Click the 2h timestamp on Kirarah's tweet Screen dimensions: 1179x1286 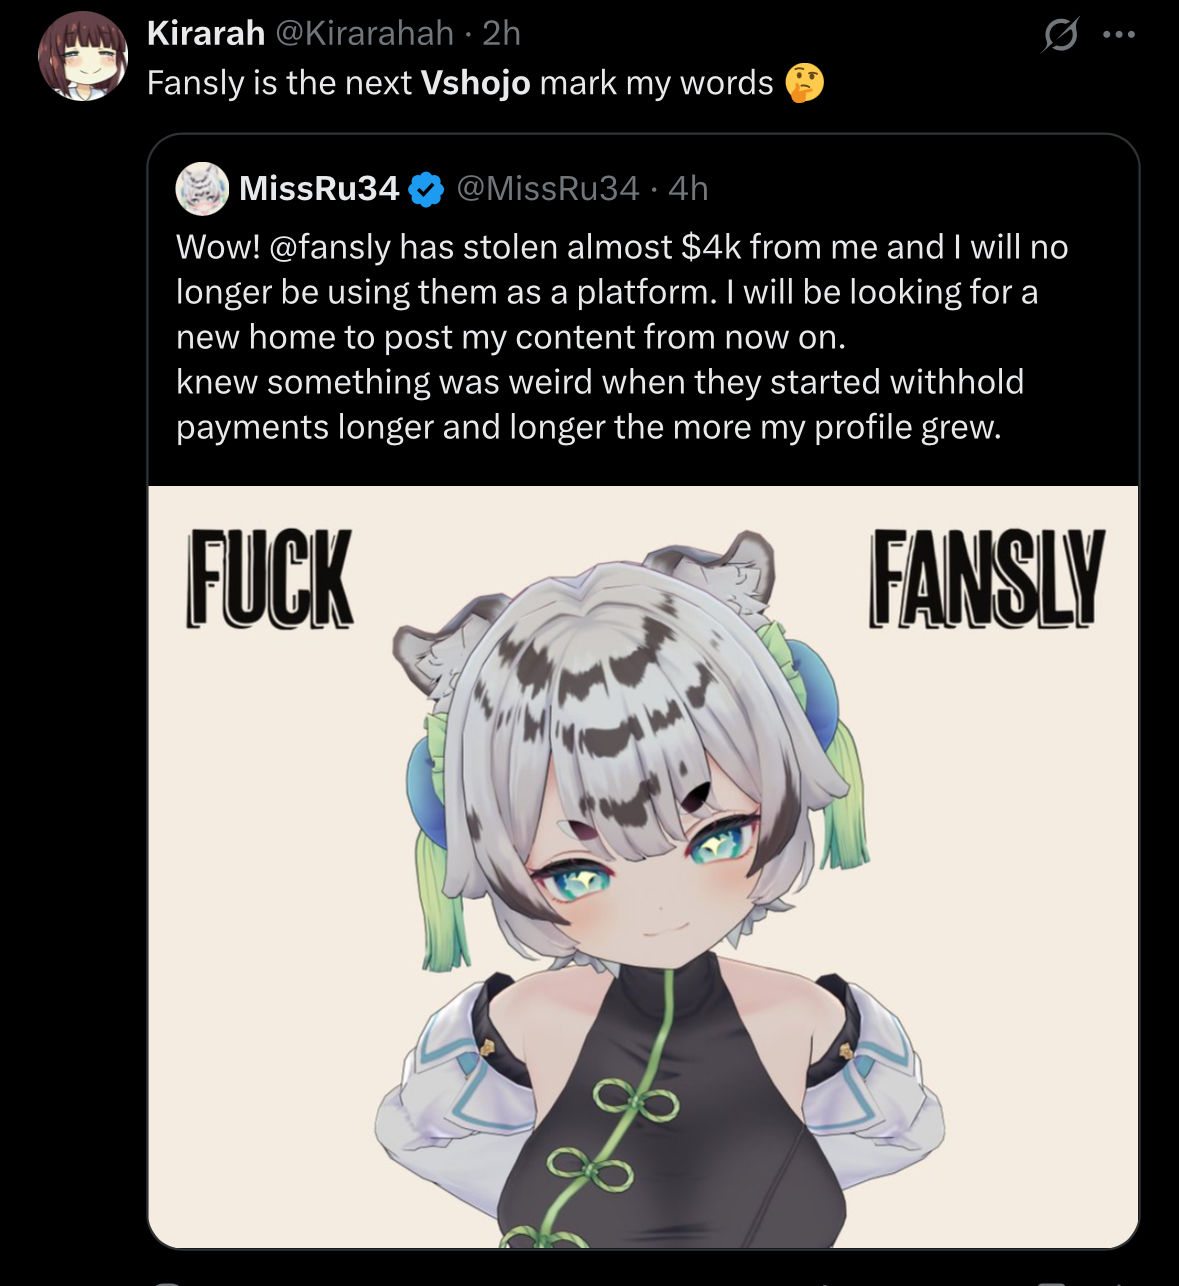[501, 33]
